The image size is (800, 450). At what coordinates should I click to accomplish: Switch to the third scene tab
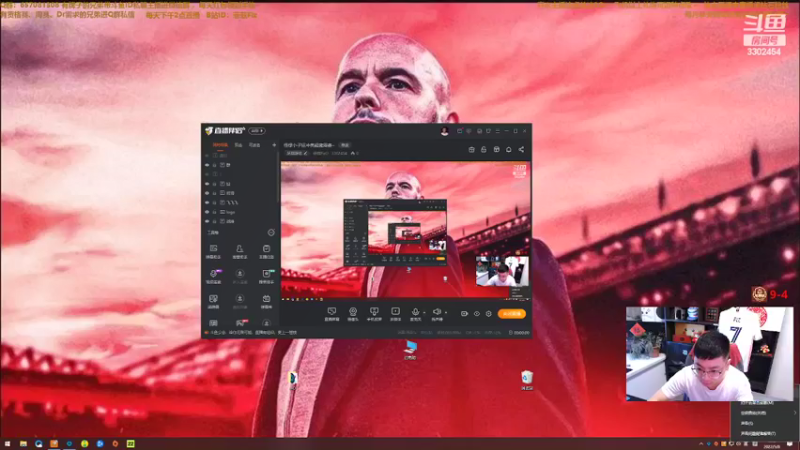[x=254, y=145]
